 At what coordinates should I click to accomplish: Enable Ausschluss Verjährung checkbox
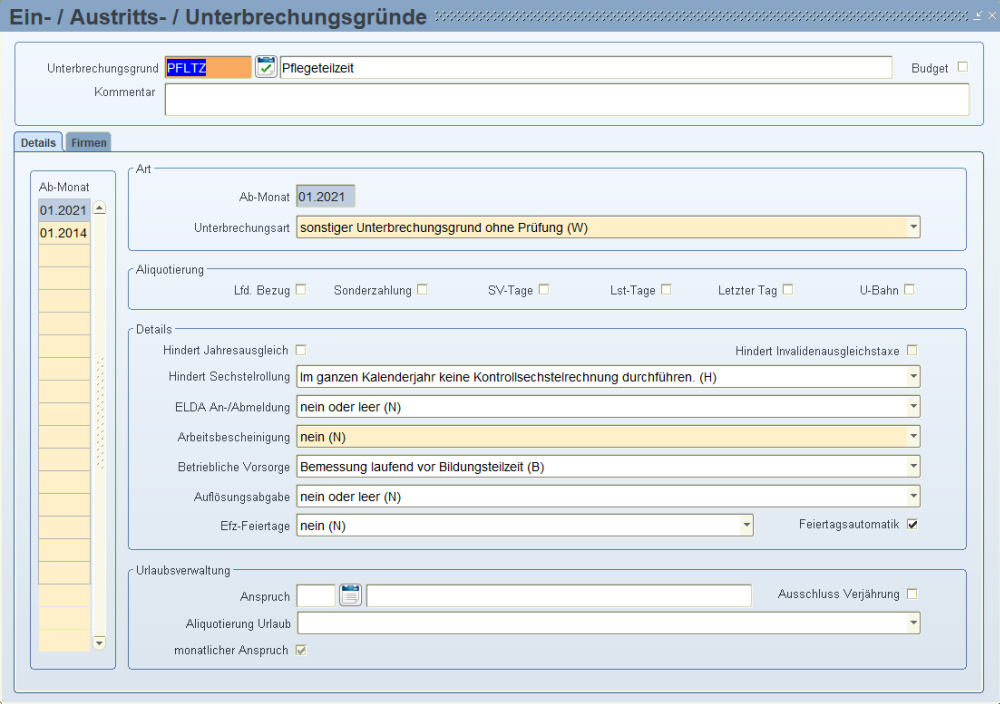[x=913, y=594]
